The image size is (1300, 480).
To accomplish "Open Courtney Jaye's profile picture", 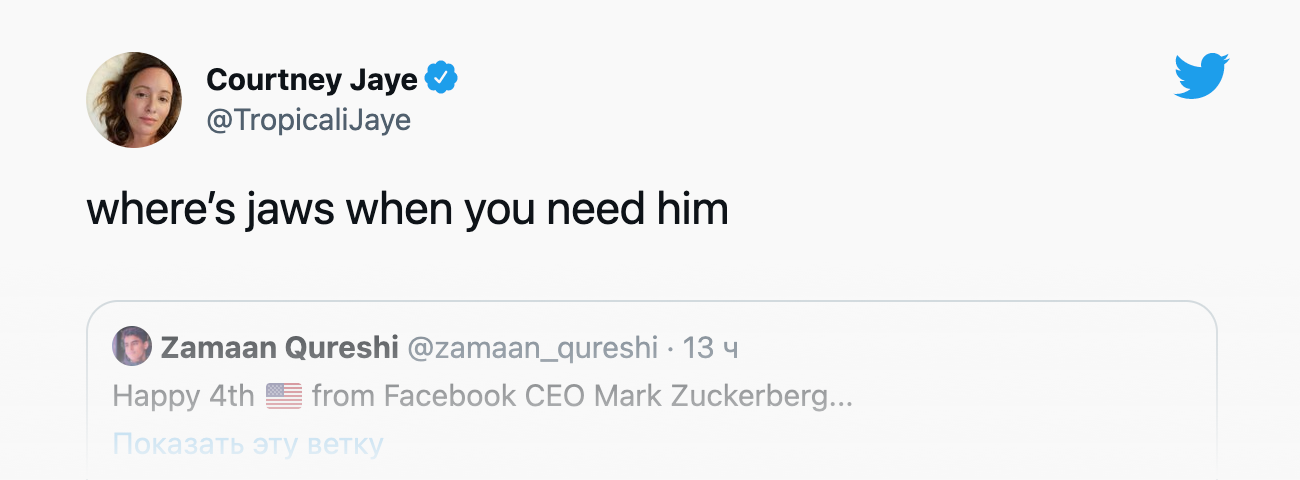I will (134, 100).
